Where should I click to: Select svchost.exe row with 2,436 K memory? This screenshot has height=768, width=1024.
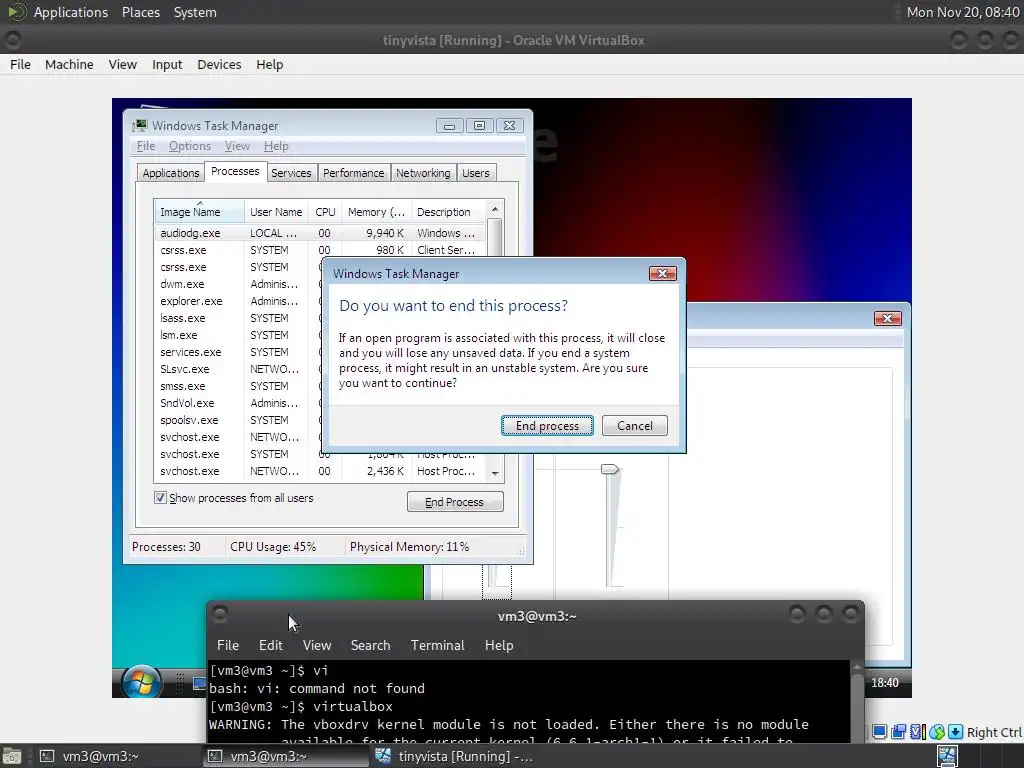(321, 471)
